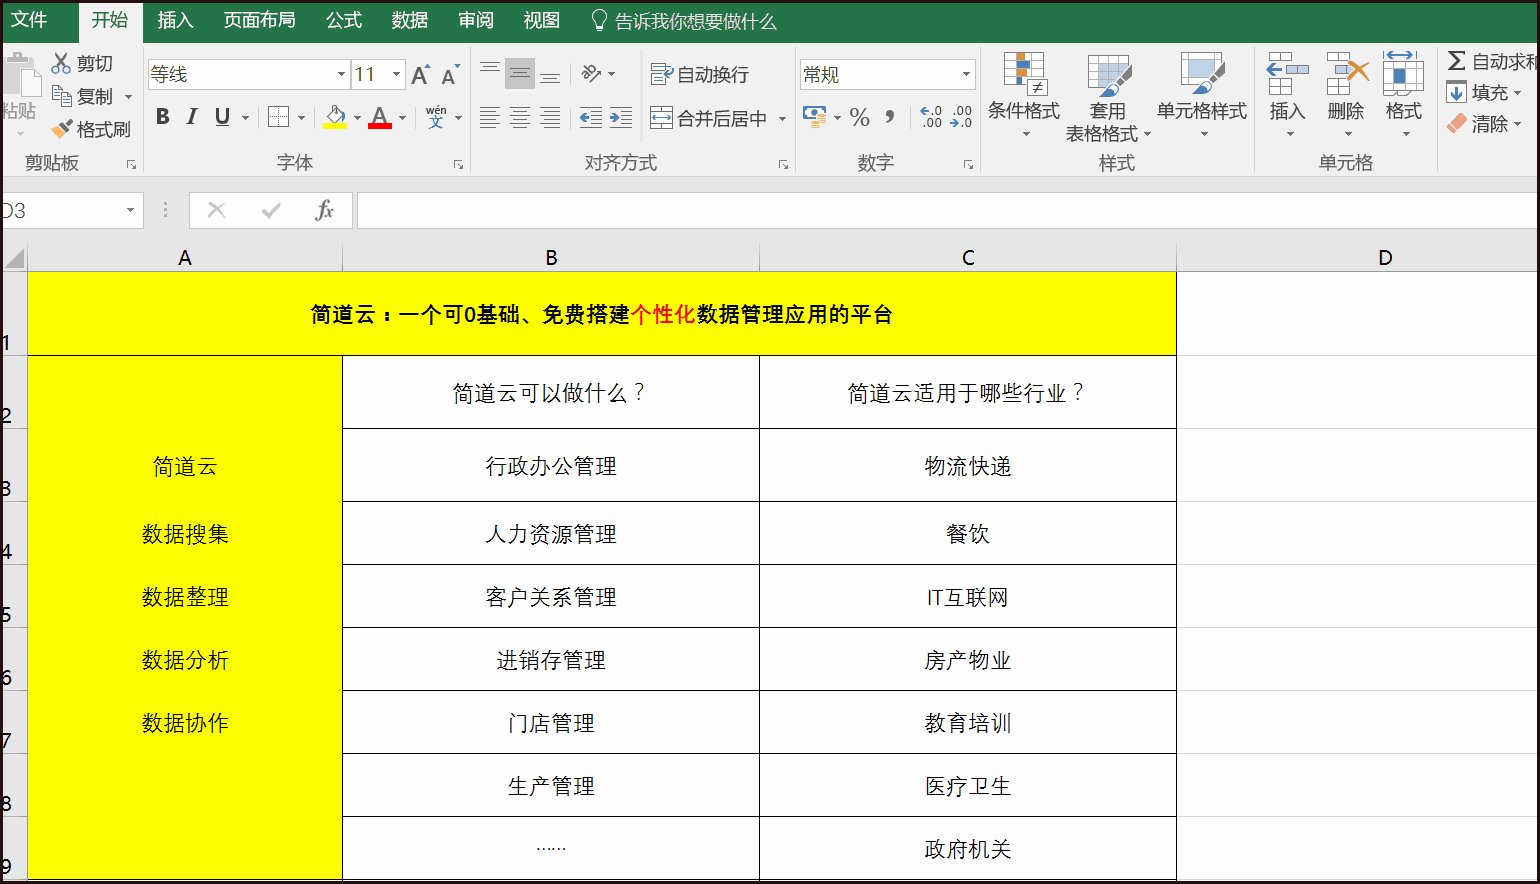Open the 文件 (File) tab
The width and height of the screenshot is (1540, 884).
tap(29, 20)
